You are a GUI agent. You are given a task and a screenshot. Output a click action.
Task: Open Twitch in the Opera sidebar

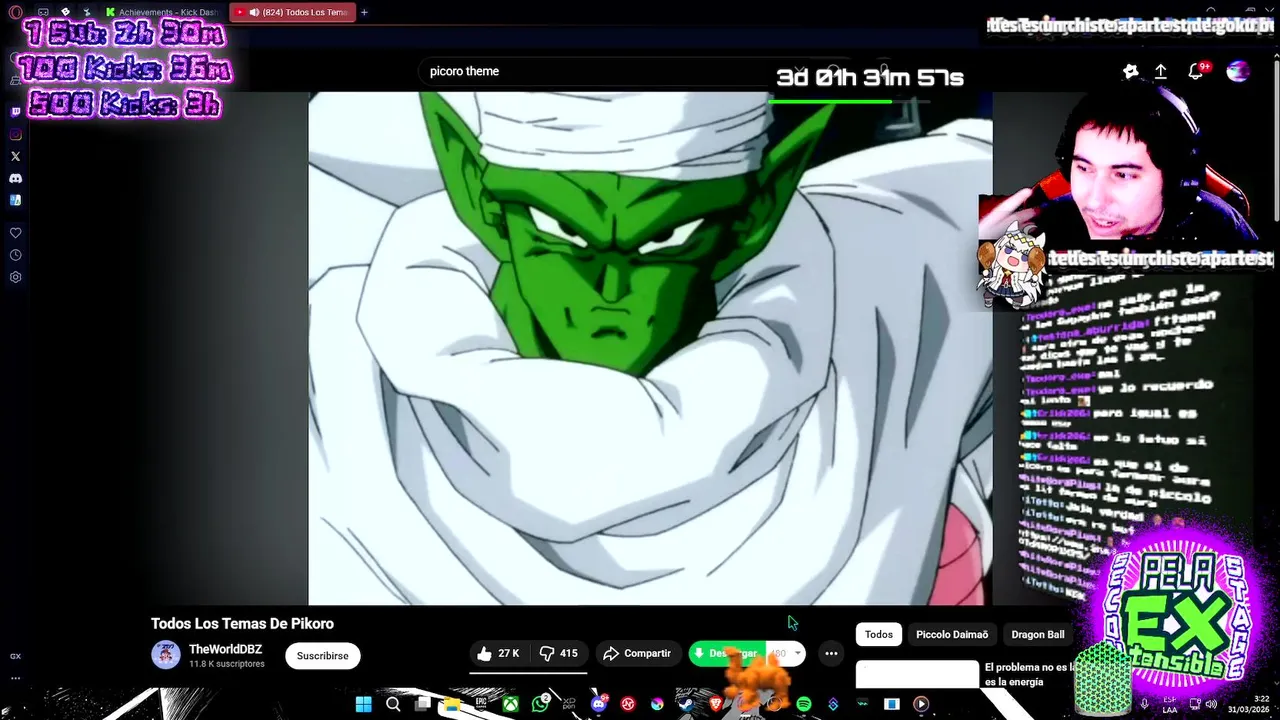tap(15, 112)
